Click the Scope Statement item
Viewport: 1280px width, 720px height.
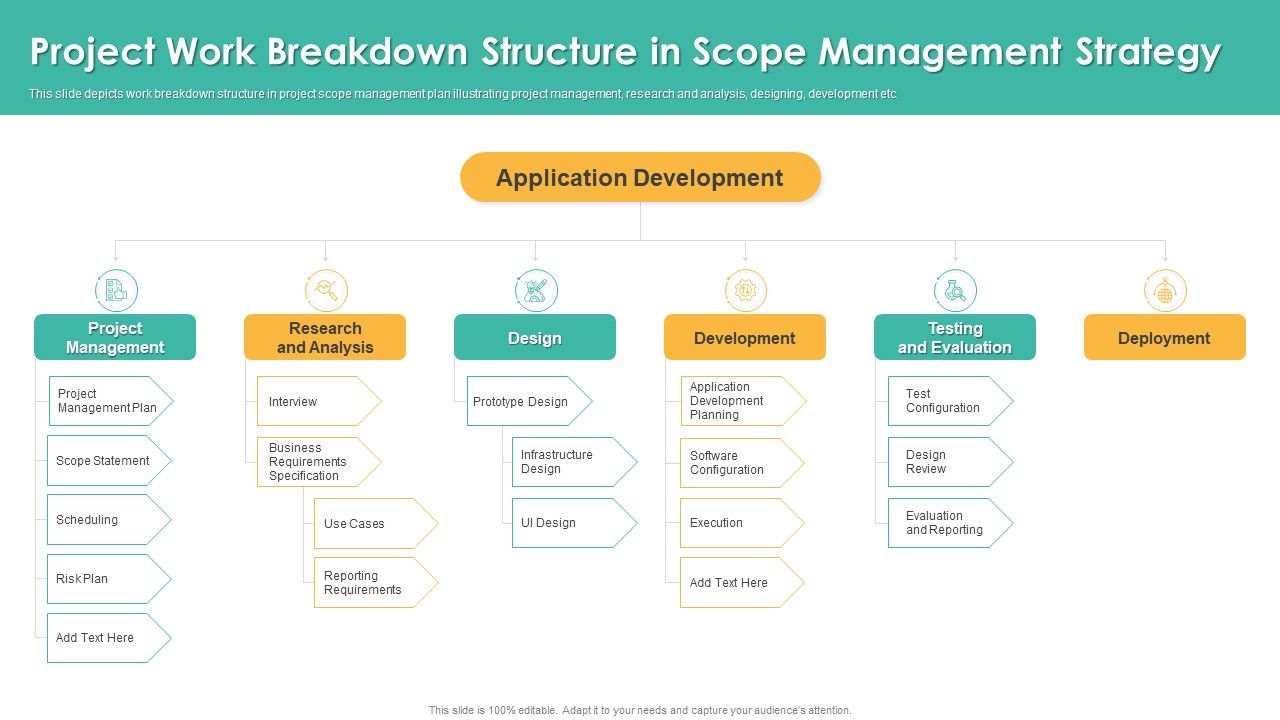pos(109,461)
